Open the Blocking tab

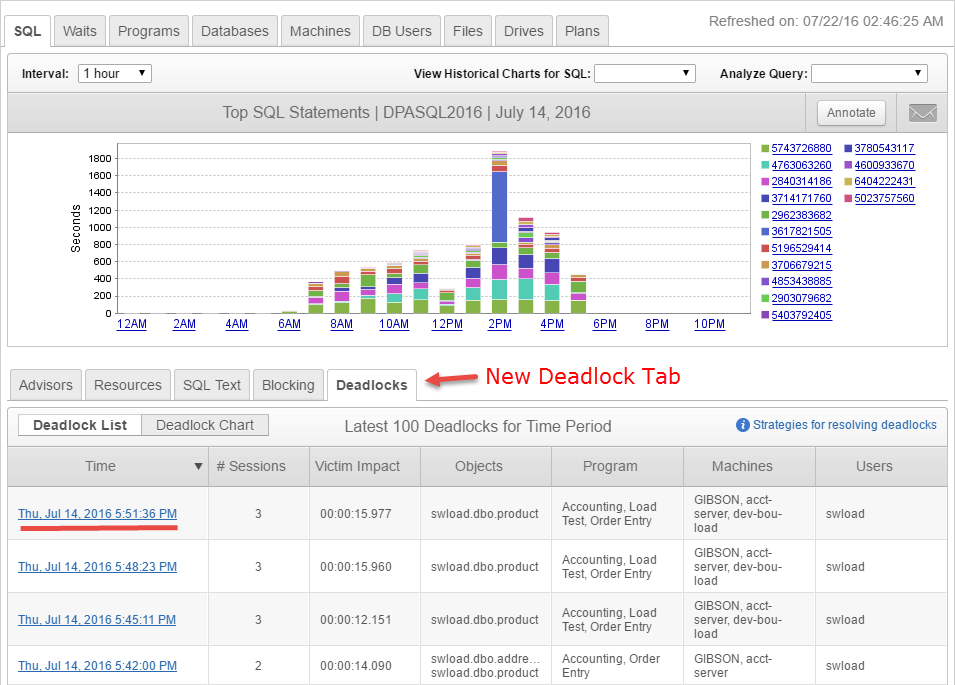288,385
